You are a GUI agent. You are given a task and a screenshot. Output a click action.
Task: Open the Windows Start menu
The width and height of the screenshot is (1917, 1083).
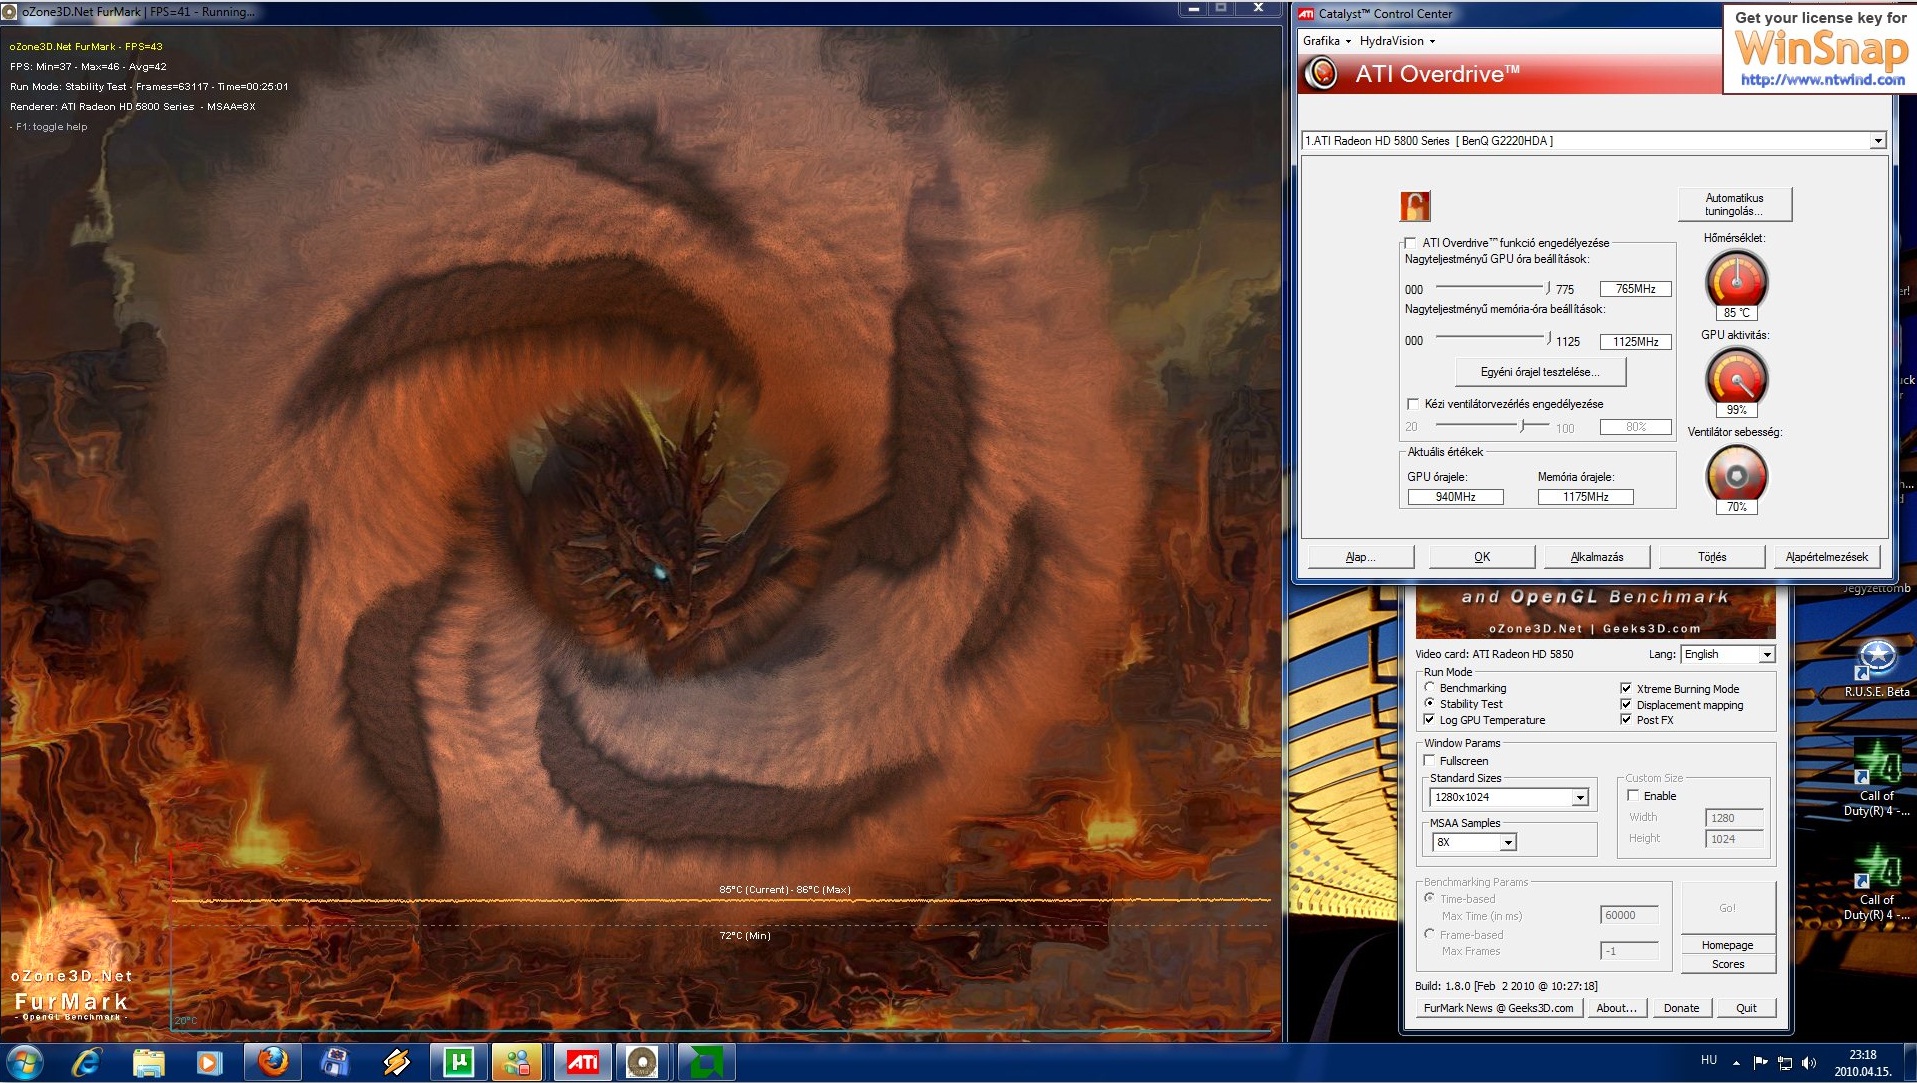coord(25,1062)
